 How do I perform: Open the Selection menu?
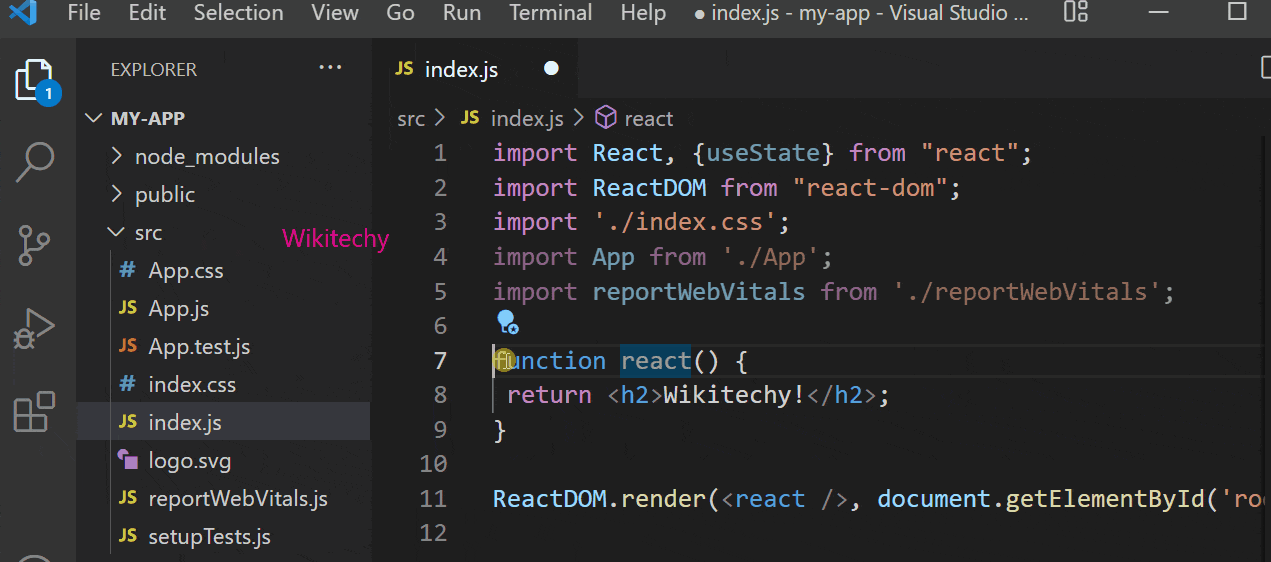coord(238,13)
